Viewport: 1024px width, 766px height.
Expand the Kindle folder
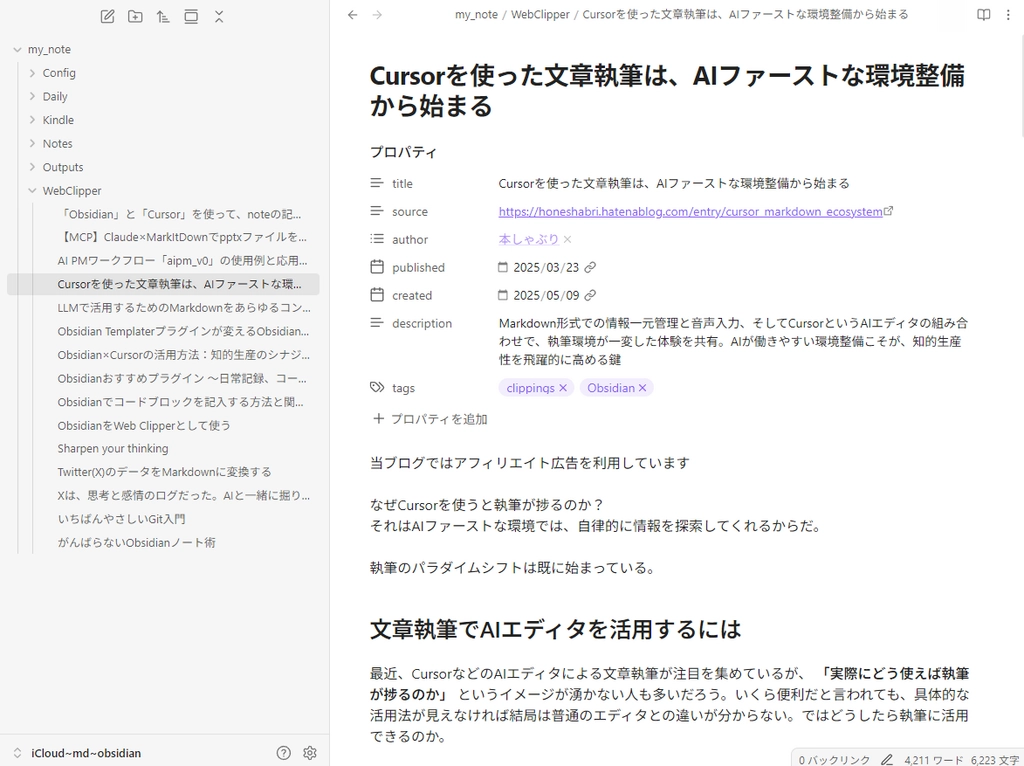coord(32,120)
